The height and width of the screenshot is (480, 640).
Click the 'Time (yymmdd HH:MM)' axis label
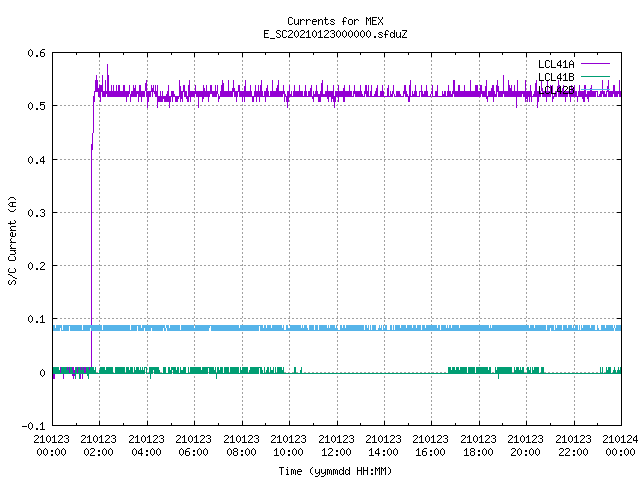point(335,471)
